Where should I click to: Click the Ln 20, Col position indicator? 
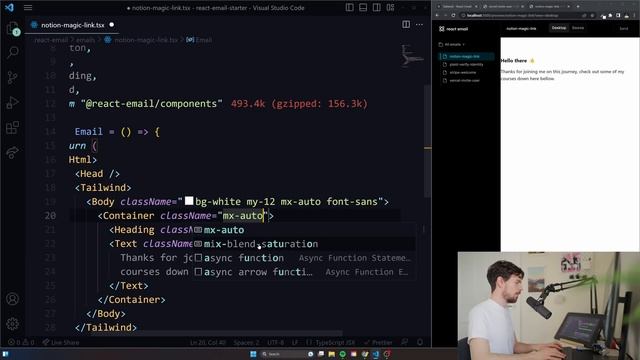tap(208, 342)
